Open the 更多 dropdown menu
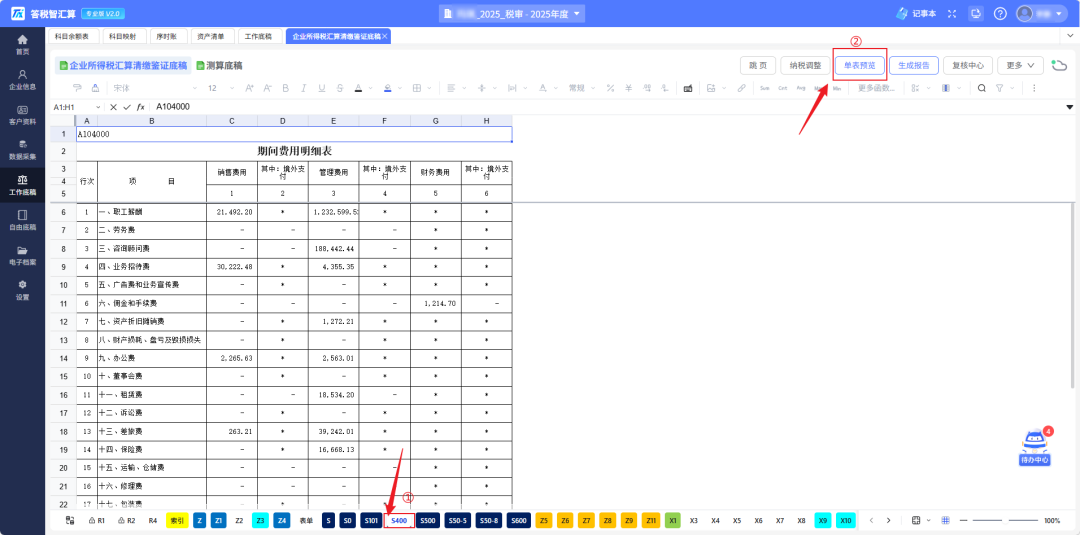This screenshot has height=535, width=1080. pyautogui.click(x=1022, y=65)
